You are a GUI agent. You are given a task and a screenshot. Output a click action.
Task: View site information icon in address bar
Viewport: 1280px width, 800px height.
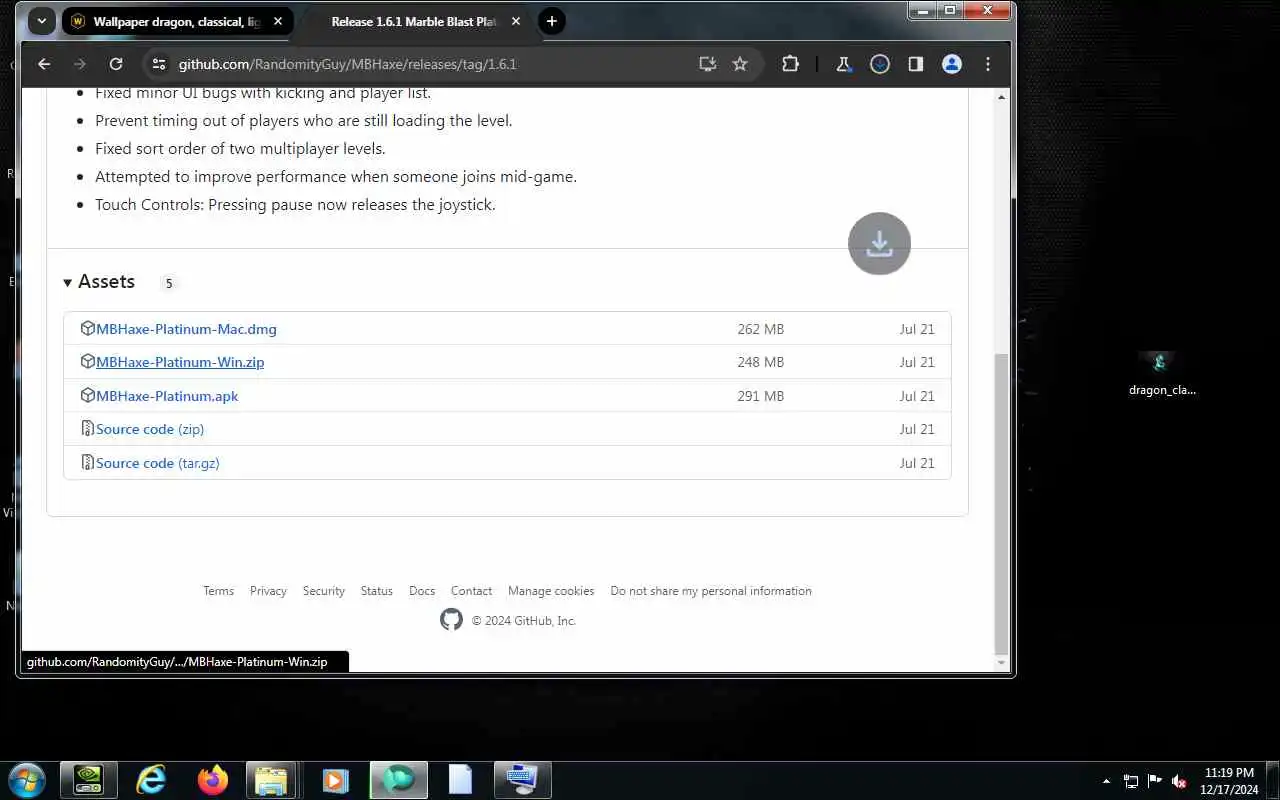(x=158, y=64)
